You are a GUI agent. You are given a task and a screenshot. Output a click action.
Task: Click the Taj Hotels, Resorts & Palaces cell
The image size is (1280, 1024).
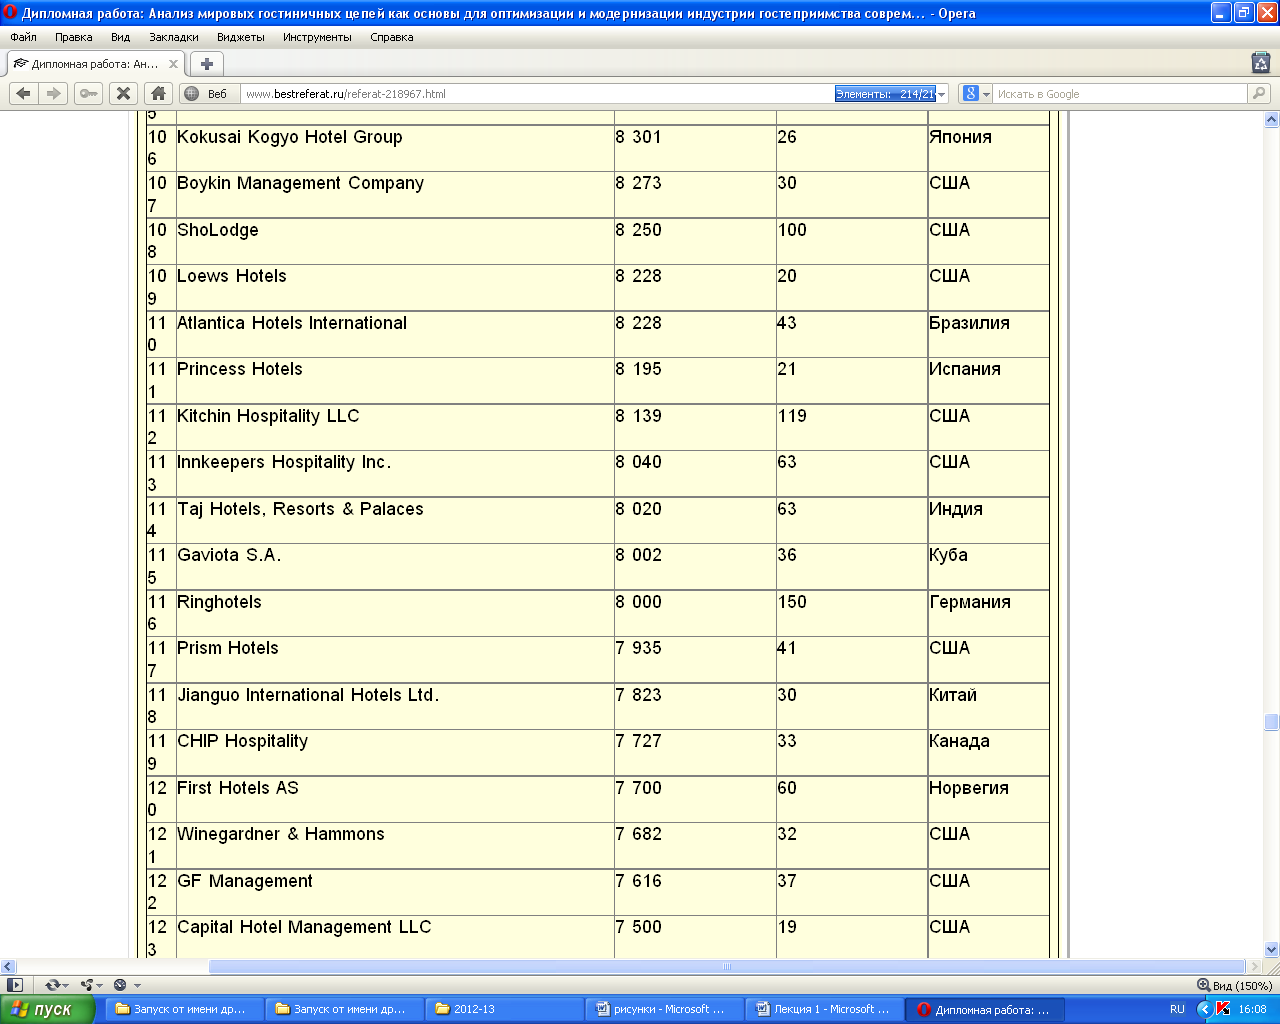point(394,520)
